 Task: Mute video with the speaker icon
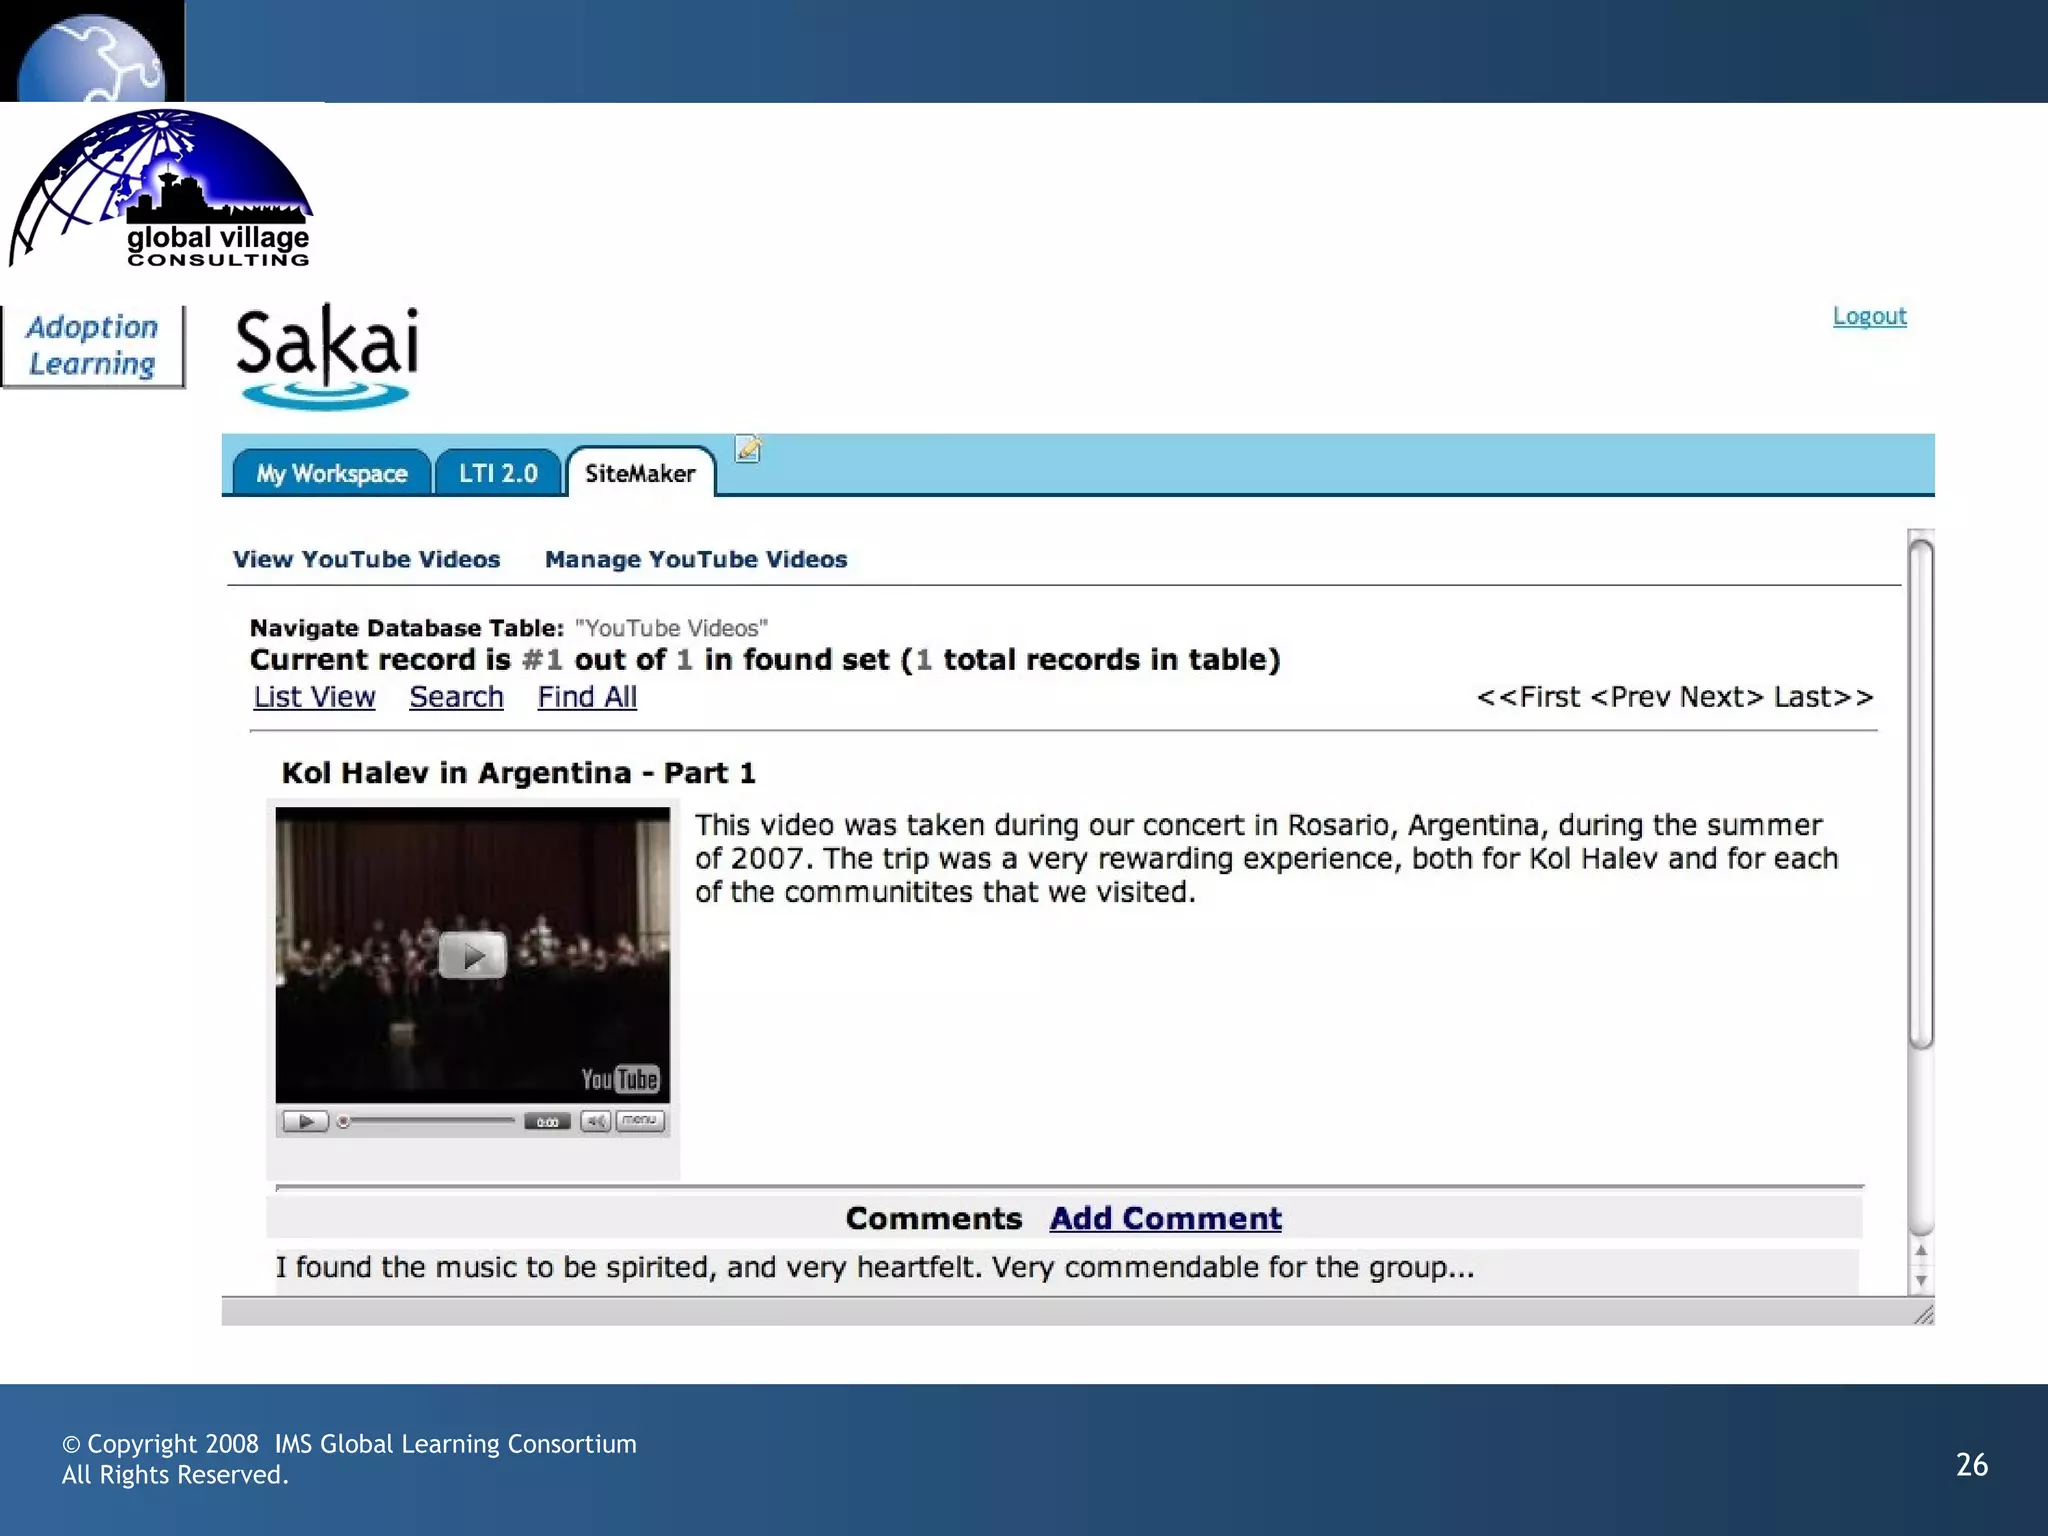tap(595, 1121)
